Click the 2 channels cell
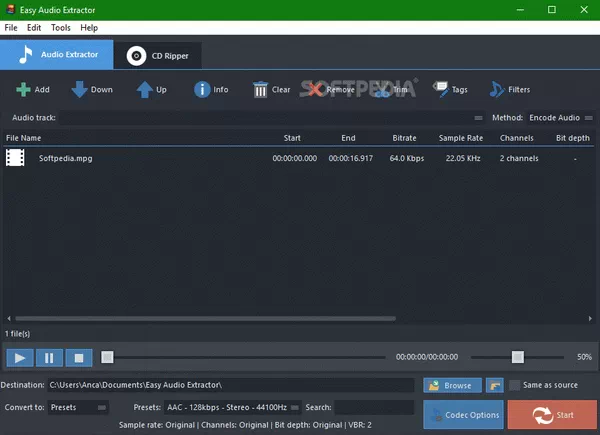Screen dimensions: 600x435 (x=519, y=158)
